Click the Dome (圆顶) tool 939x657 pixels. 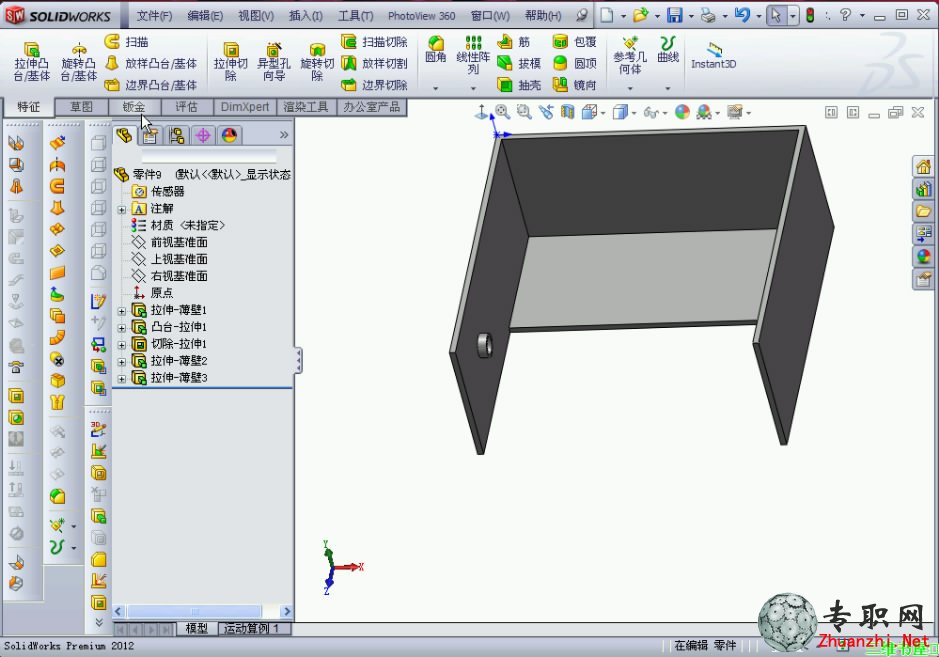point(574,63)
